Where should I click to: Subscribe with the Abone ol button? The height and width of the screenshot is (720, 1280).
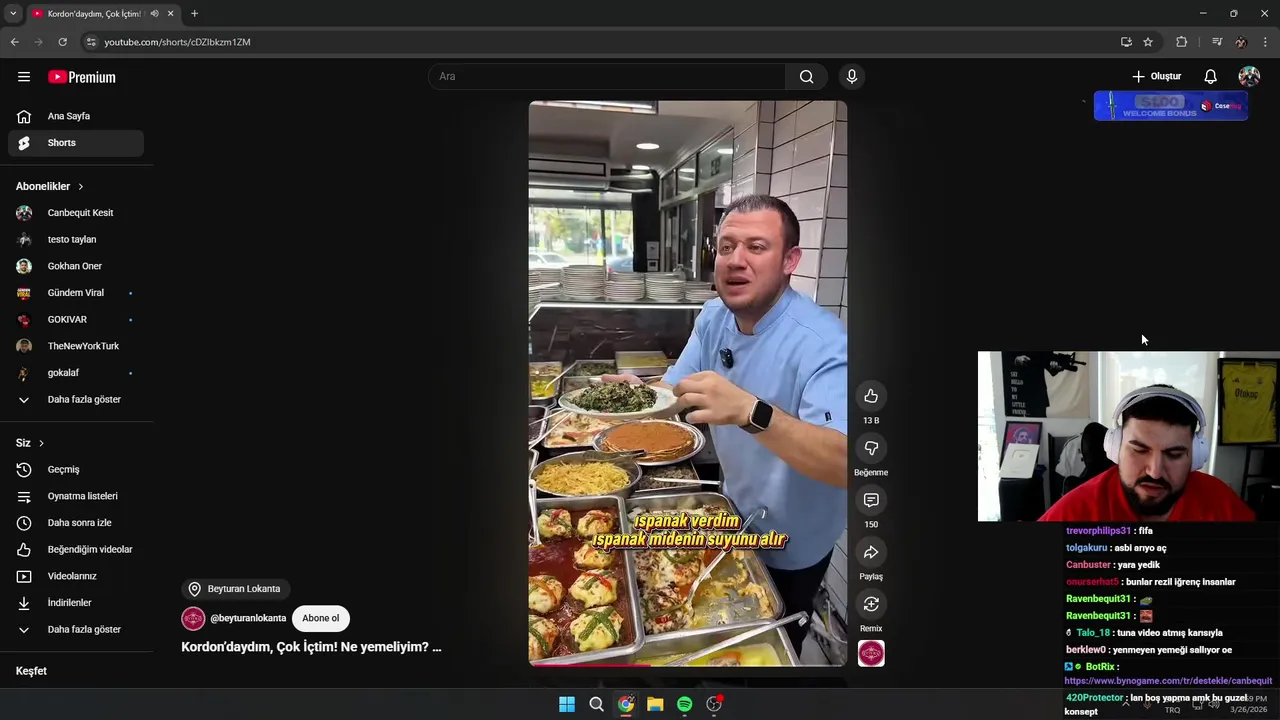(321, 618)
